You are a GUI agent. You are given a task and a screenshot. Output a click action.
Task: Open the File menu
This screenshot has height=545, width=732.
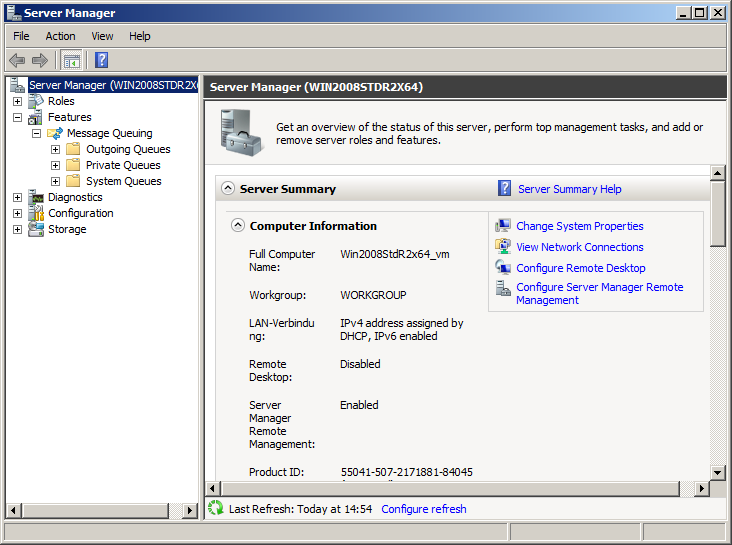21,36
